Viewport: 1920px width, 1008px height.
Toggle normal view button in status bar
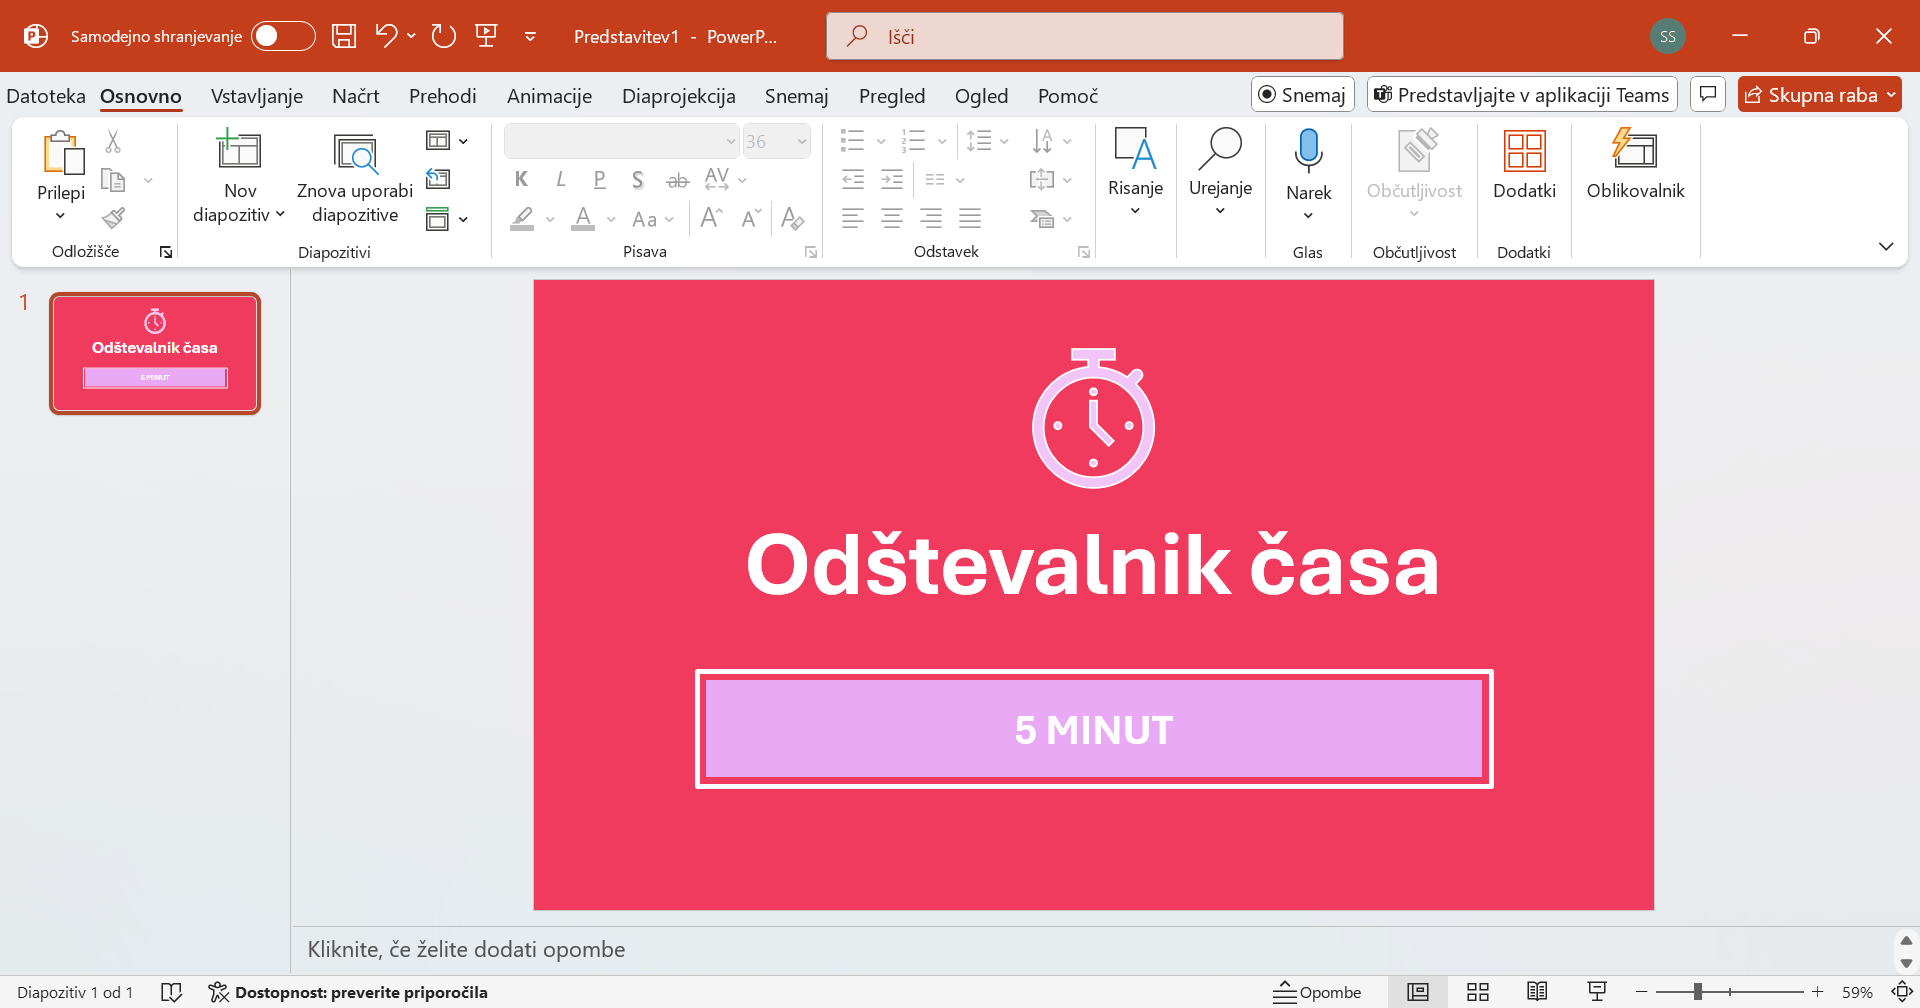click(x=1417, y=992)
